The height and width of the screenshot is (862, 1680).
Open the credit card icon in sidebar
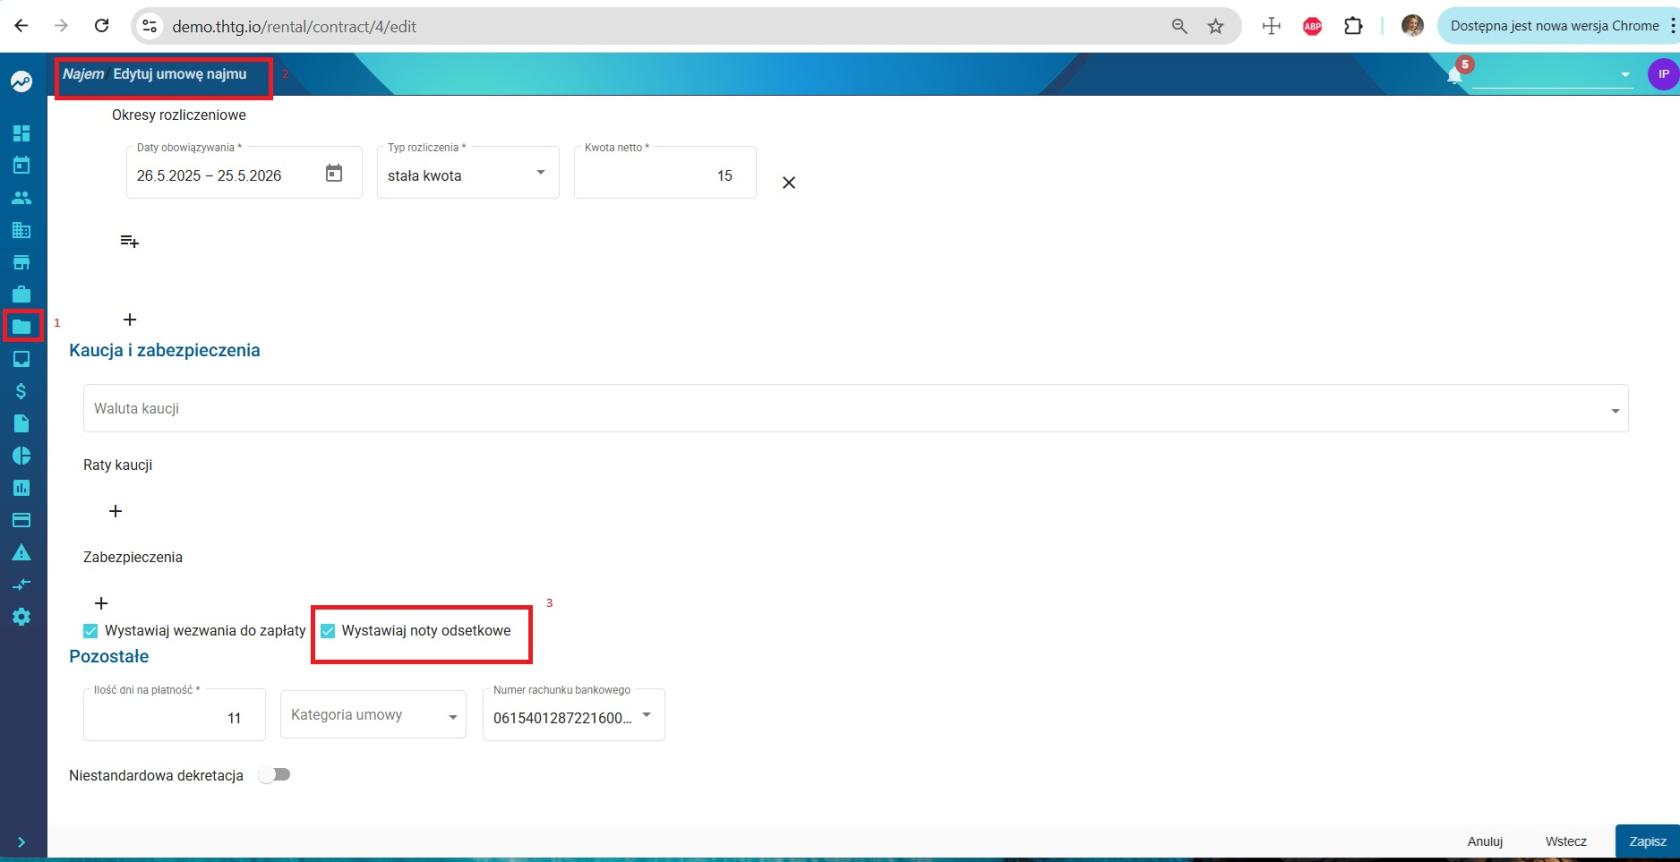[21, 520]
